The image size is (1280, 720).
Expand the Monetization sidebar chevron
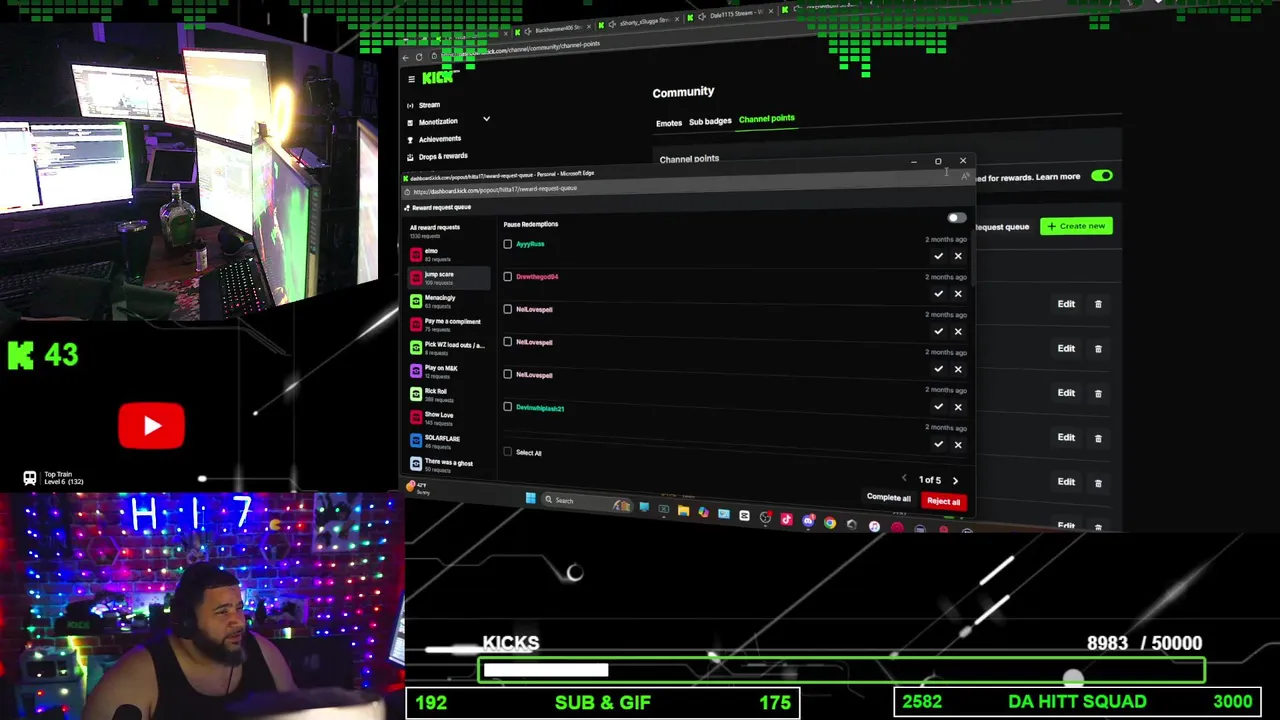coord(486,119)
